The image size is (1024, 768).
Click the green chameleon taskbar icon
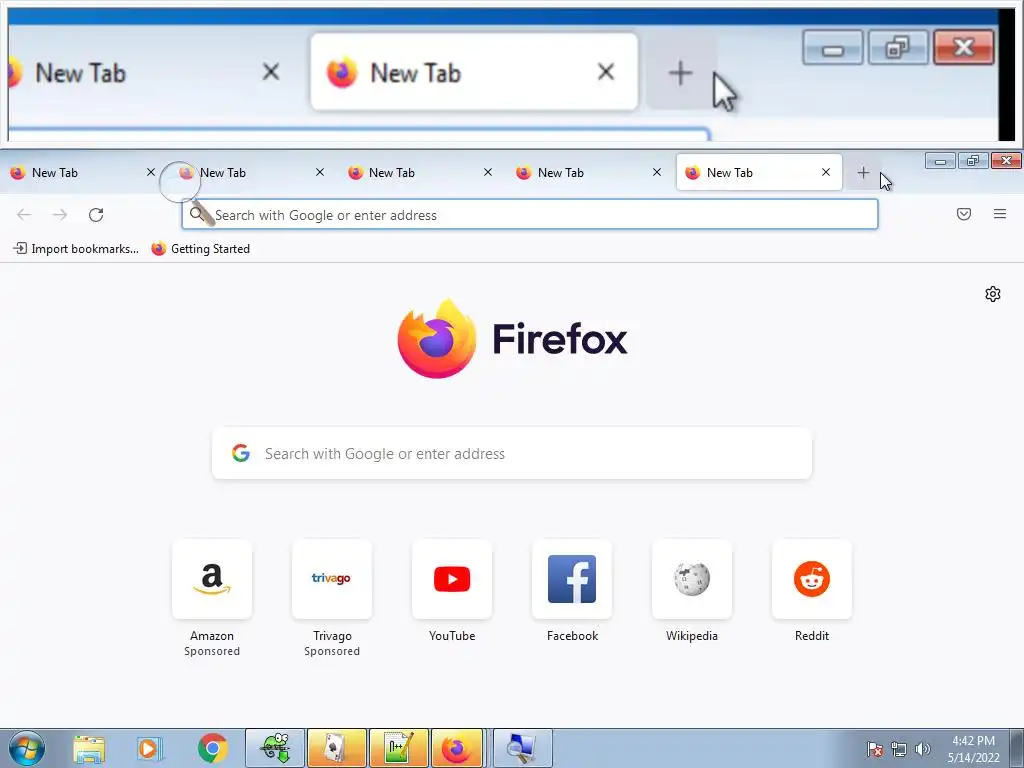[275, 748]
